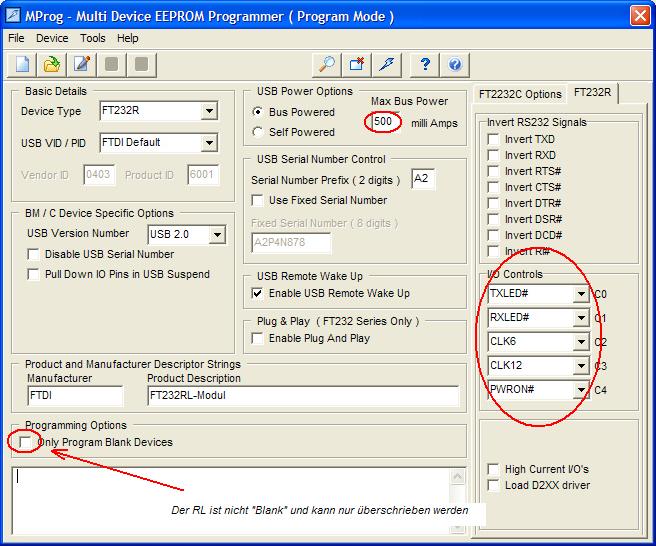Screen dimensions: 656x546
Task: Click the question mark help icon
Action: 425,65
